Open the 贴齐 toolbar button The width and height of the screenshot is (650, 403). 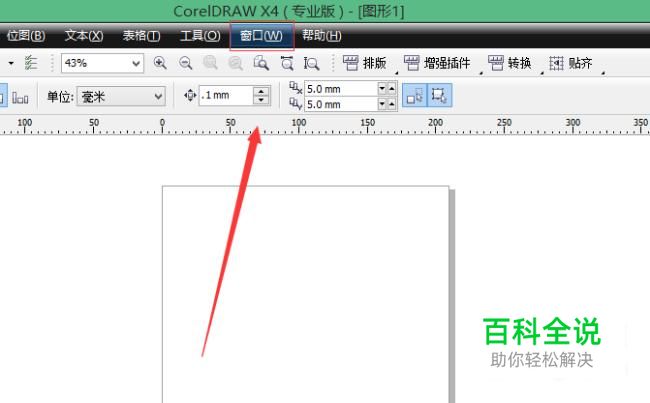(x=570, y=63)
